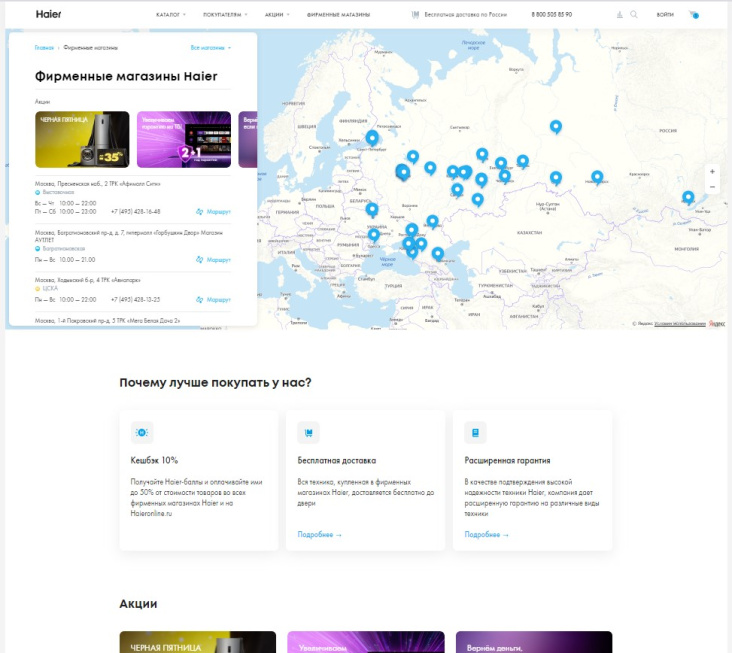Image resolution: width=732 pixels, height=653 pixels.
Task: Click the Кешбэк 10% card icon
Action: click(142, 433)
